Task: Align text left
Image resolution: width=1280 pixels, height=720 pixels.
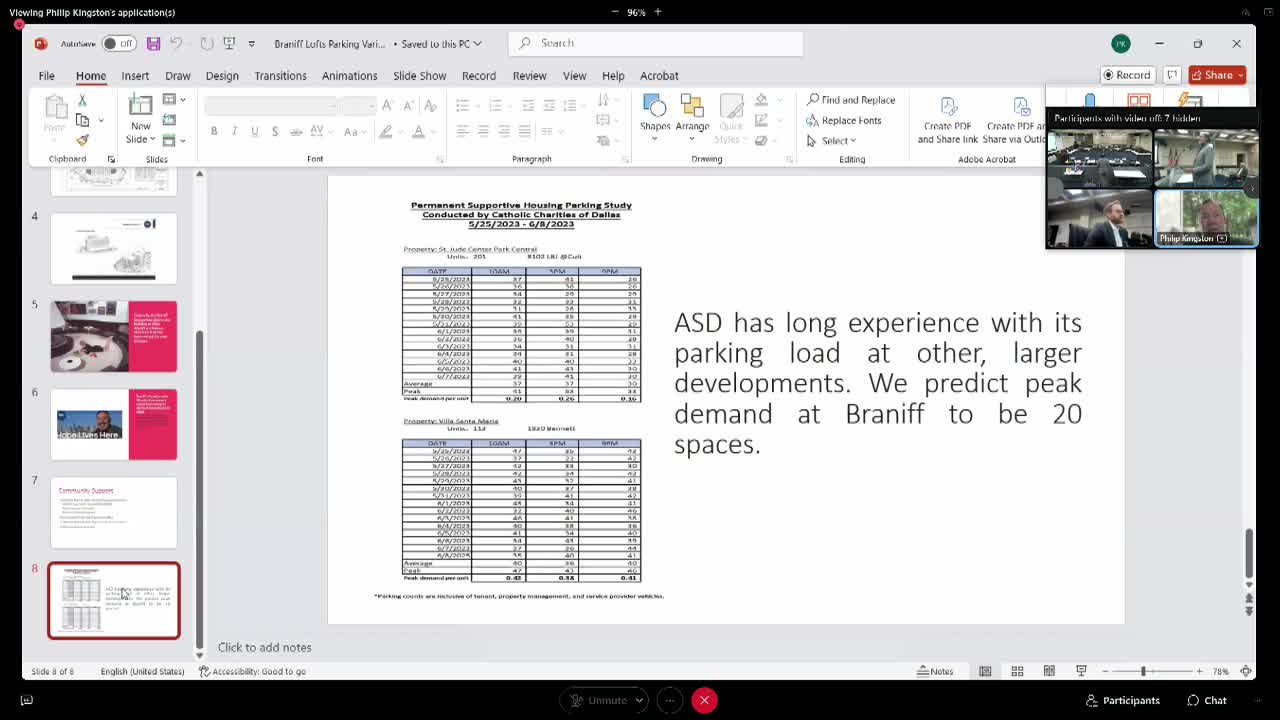Action: pos(462,131)
